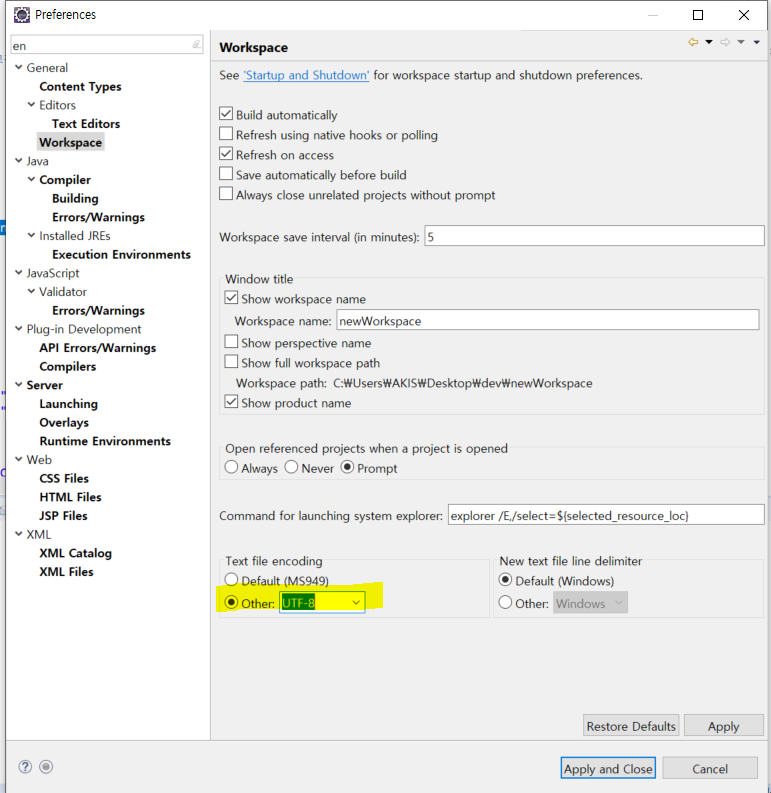Toggle Show workspace name checkbox

click(231, 297)
